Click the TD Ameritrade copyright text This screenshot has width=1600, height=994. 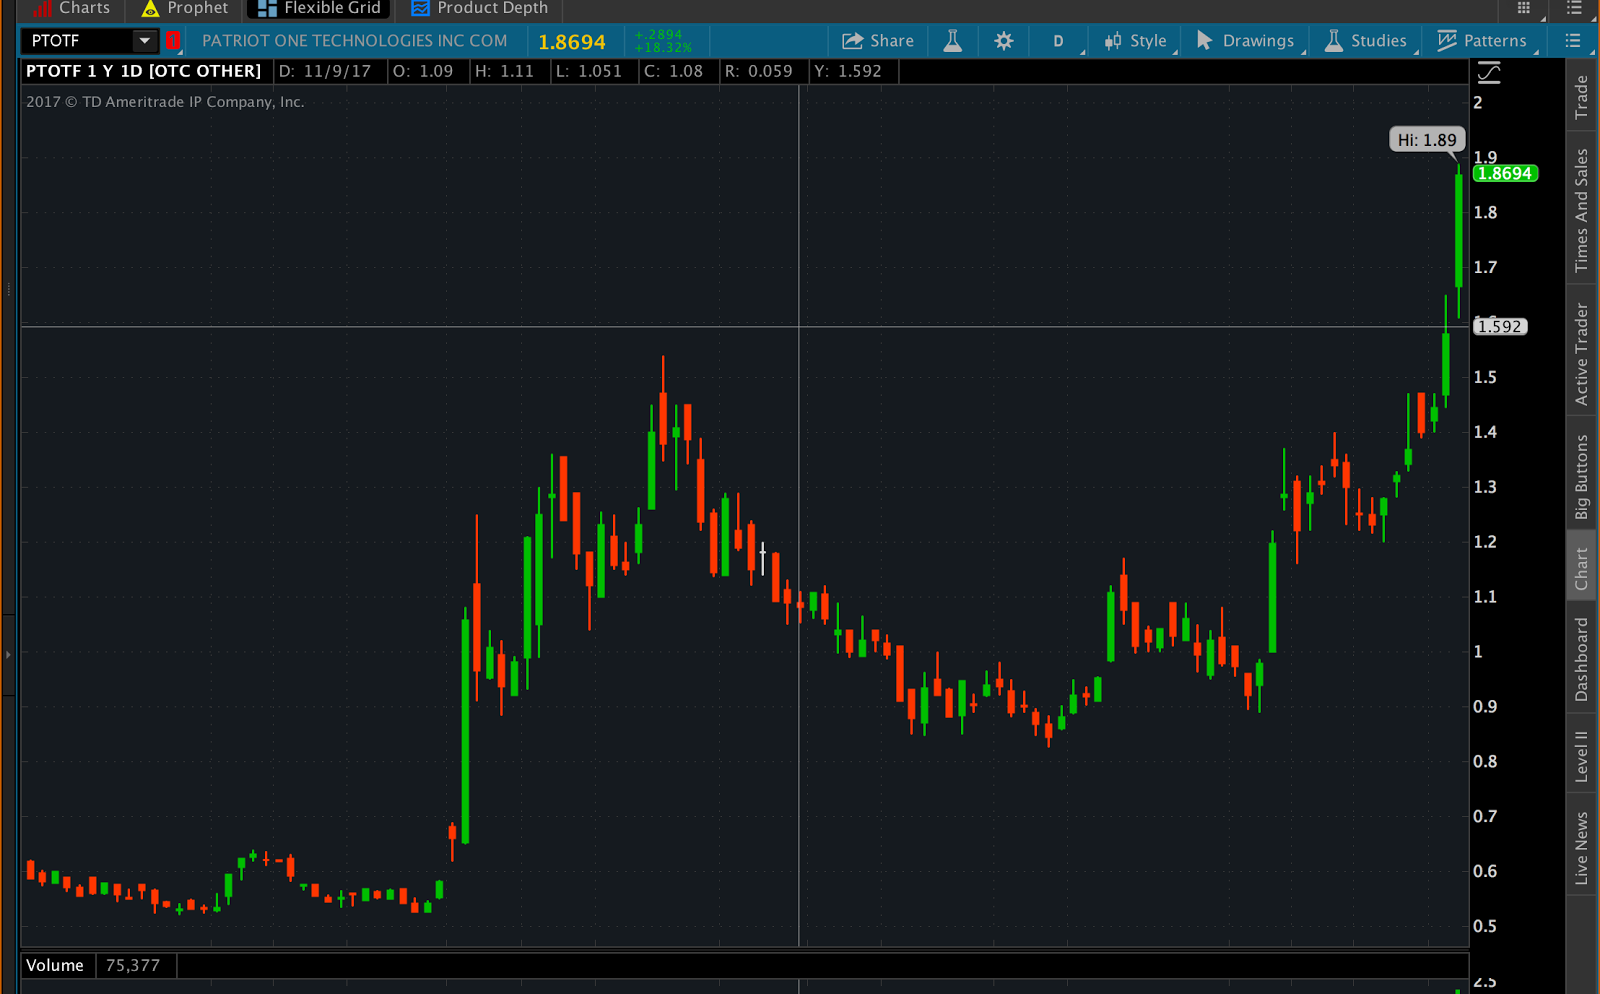pyautogui.click(x=165, y=102)
